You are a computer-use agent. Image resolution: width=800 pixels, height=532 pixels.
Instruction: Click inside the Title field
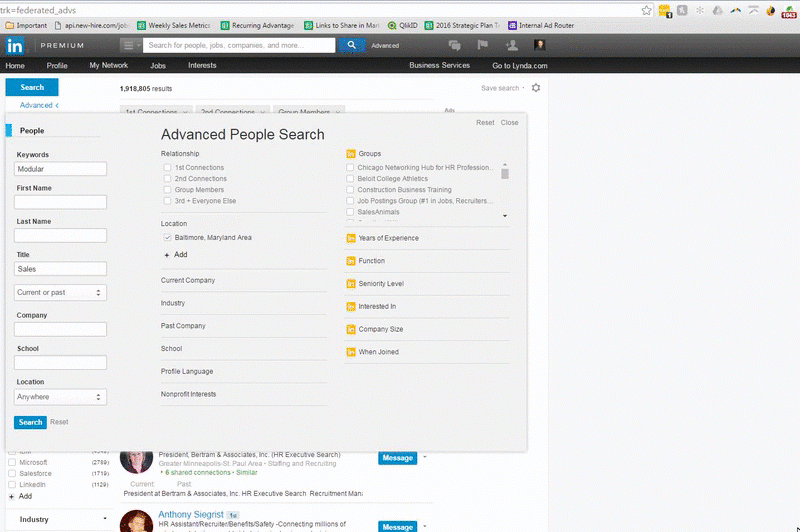point(60,269)
